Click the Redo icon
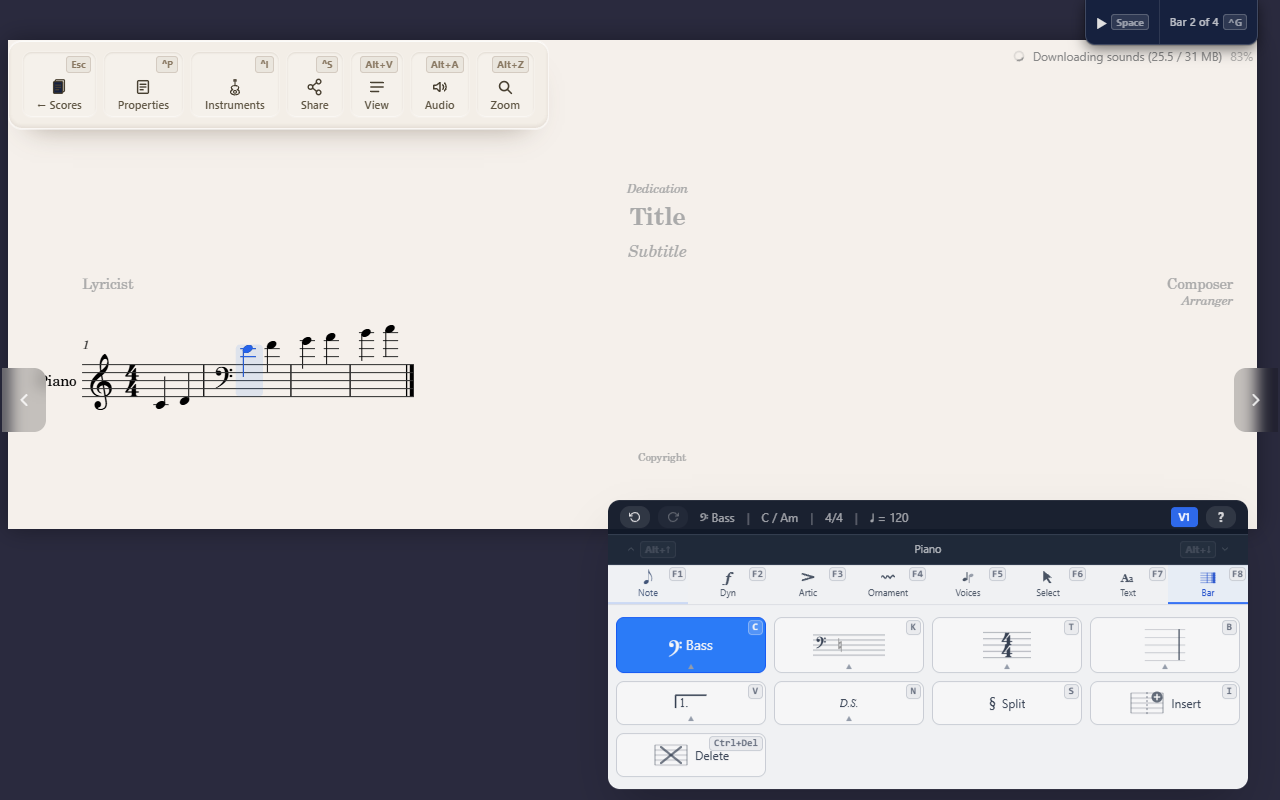 (x=673, y=517)
